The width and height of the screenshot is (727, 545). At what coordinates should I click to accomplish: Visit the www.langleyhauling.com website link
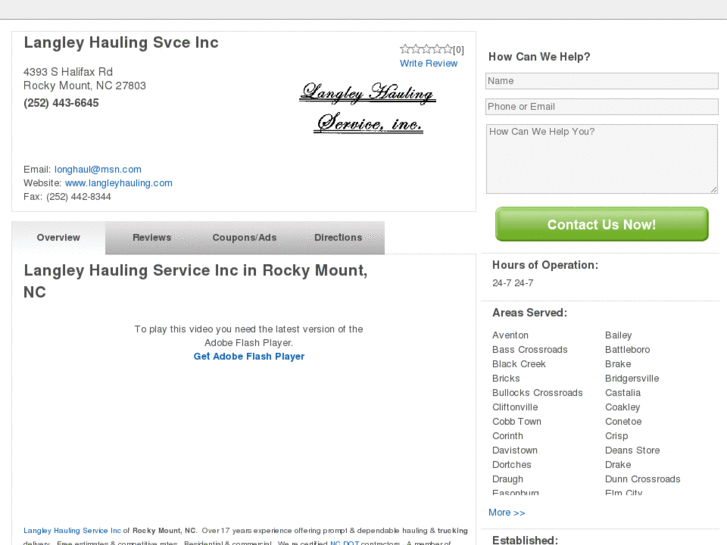coord(118,183)
